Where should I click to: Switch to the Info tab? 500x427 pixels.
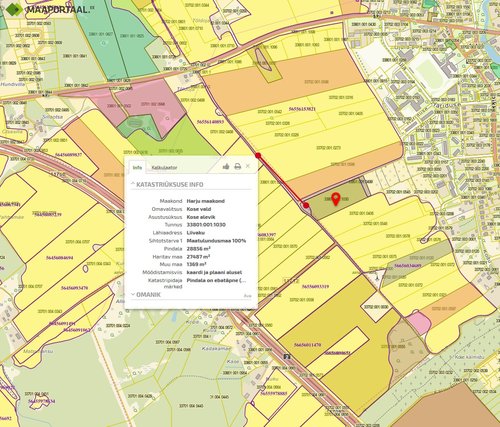click(137, 167)
